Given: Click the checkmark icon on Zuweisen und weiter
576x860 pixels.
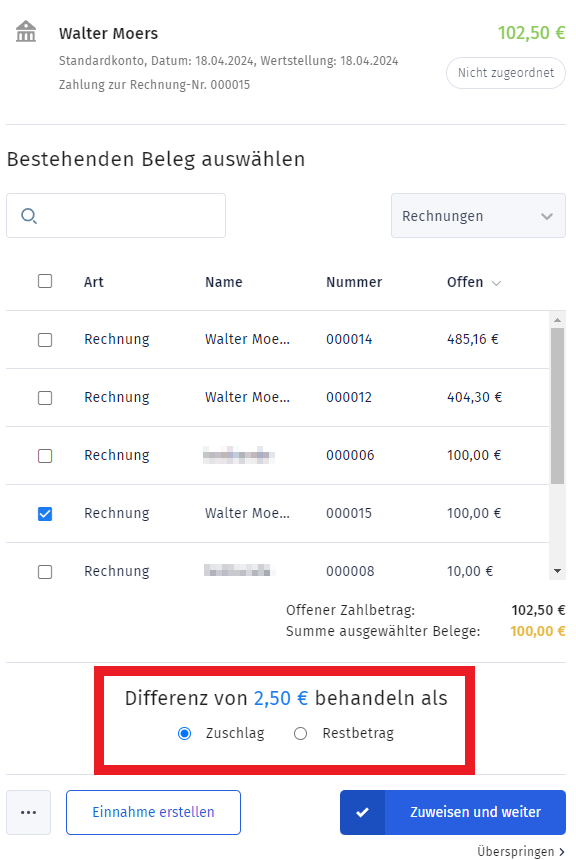Looking at the screenshot, I should click(363, 812).
